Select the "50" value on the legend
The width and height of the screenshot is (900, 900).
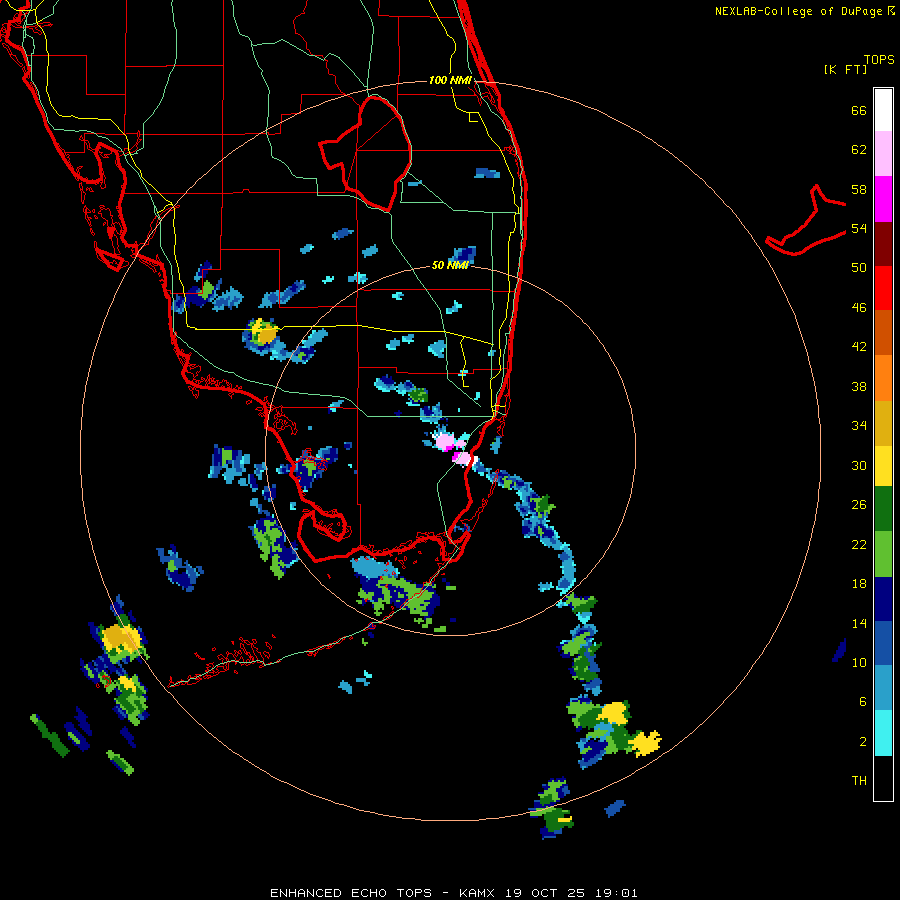[x=859, y=267]
